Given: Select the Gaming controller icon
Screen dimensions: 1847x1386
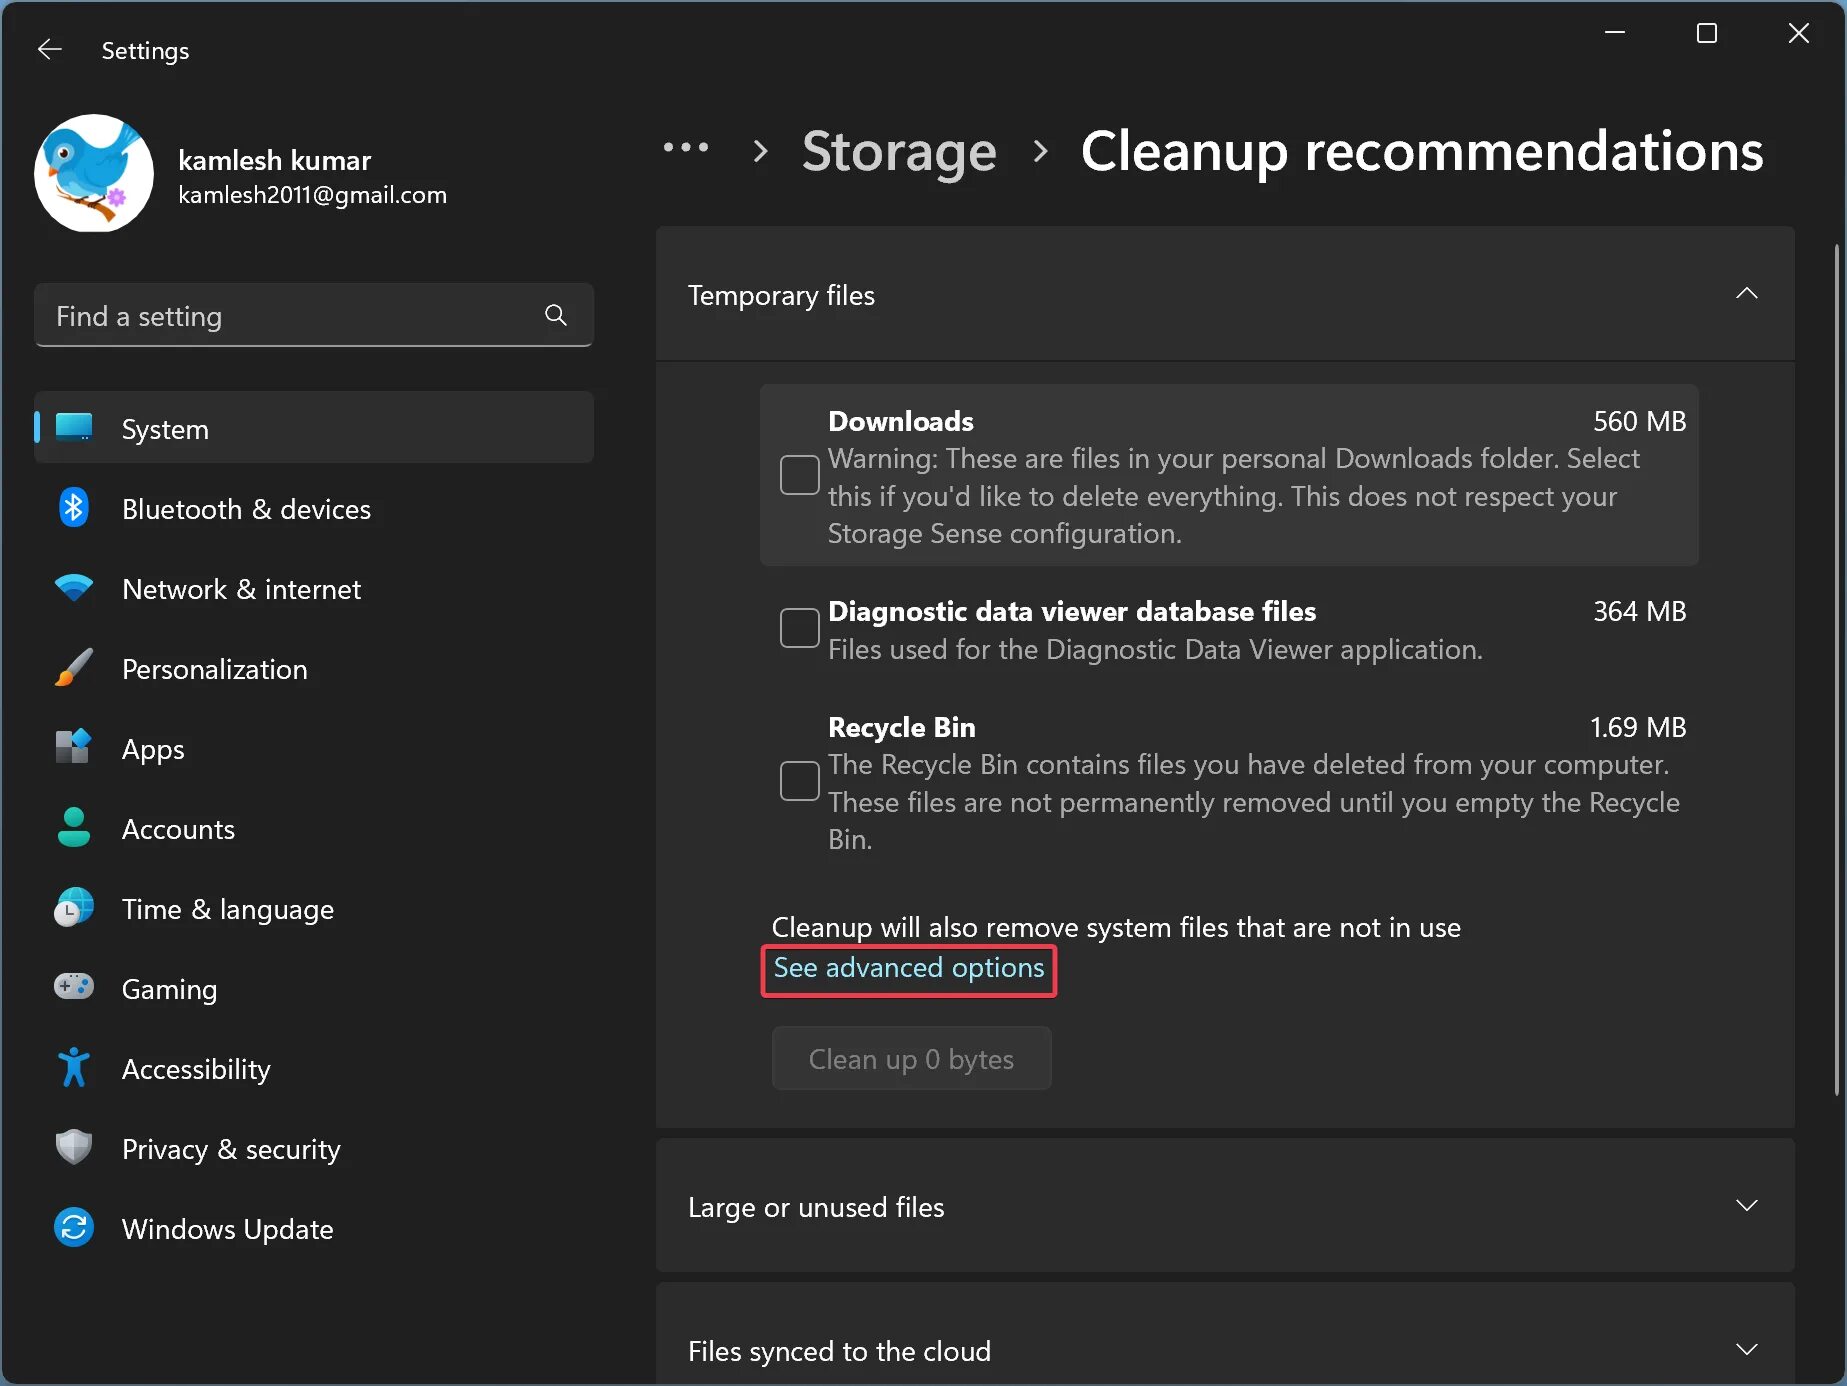Looking at the screenshot, I should [74, 988].
